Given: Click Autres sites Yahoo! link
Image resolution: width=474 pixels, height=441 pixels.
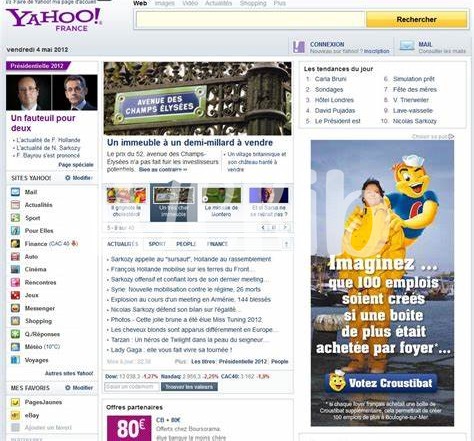Looking at the screenshot, I should (69, 373).
